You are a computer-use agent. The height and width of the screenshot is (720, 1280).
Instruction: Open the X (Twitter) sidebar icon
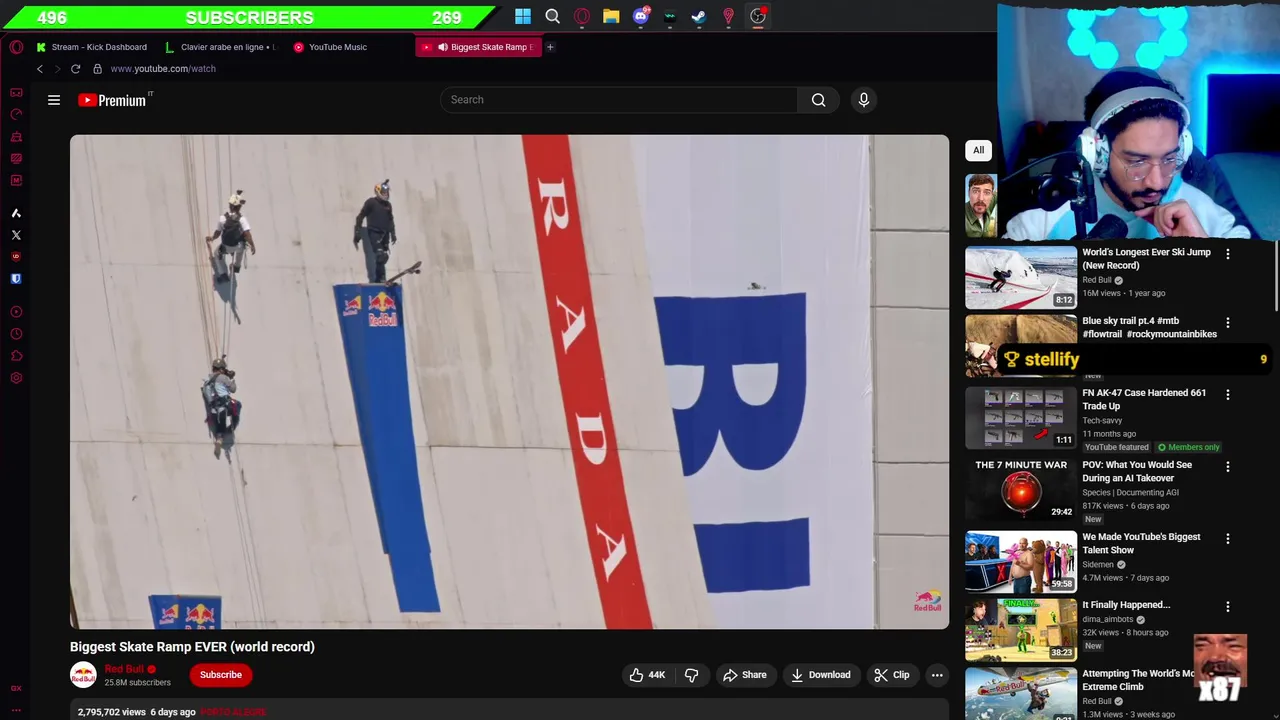pyautogui.click(x=16, y=235)
